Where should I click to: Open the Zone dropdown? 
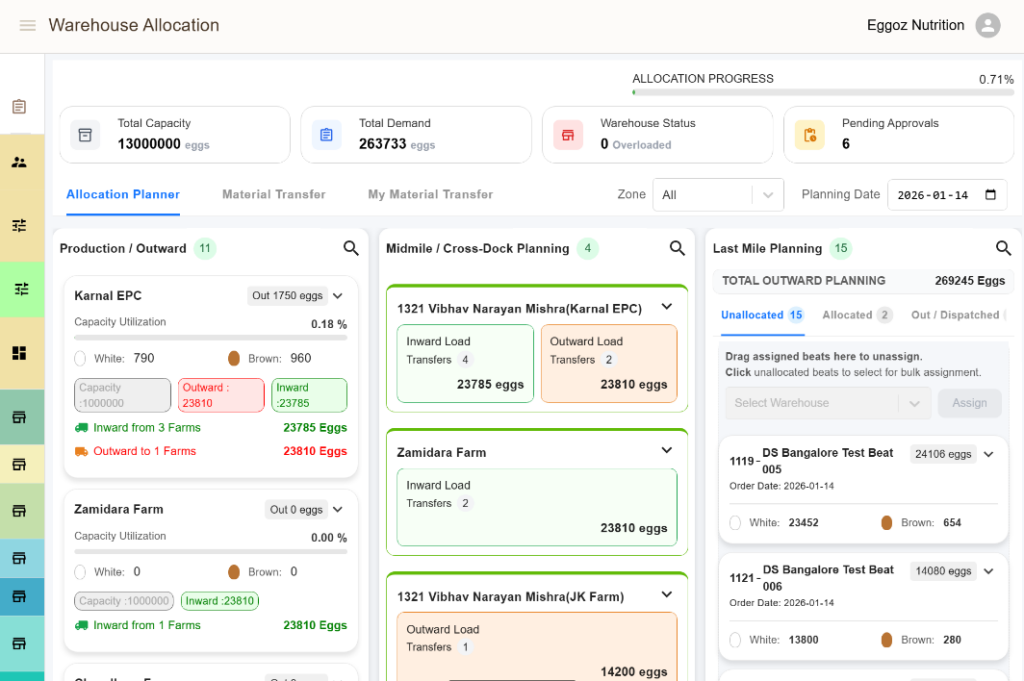(x=717, y=195)
